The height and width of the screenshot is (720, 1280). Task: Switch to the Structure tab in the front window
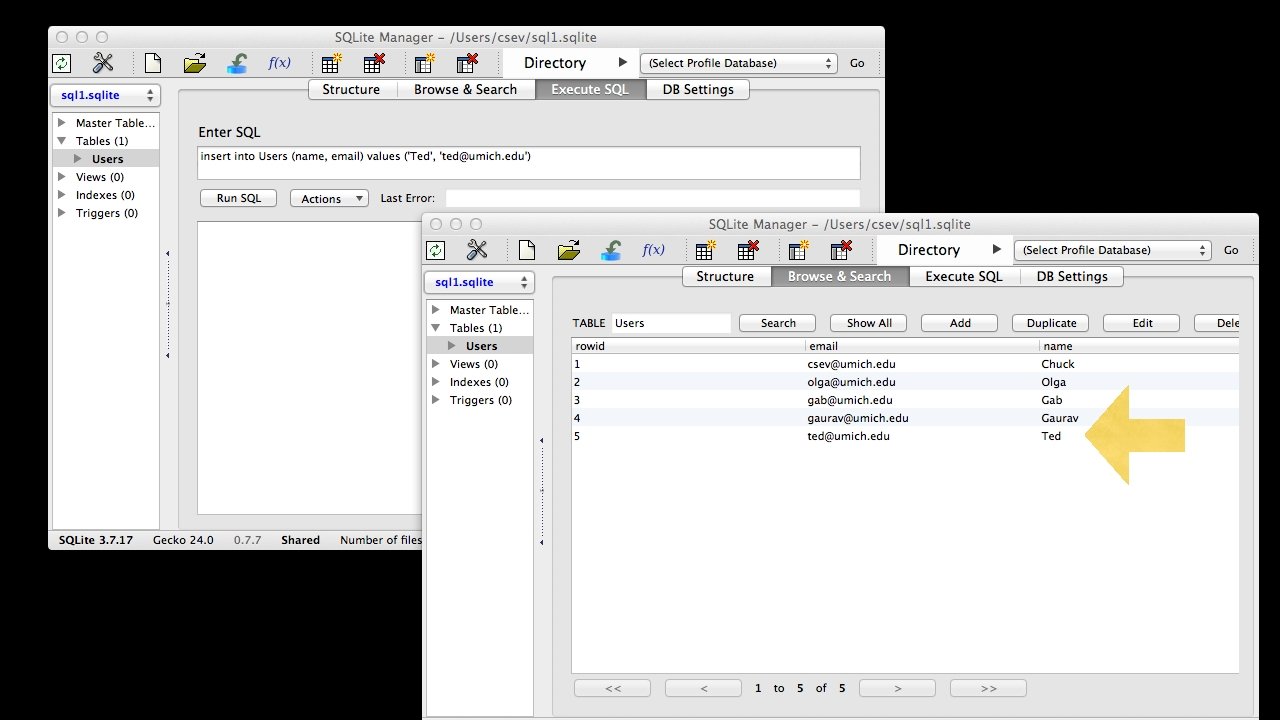coord(726,276)
